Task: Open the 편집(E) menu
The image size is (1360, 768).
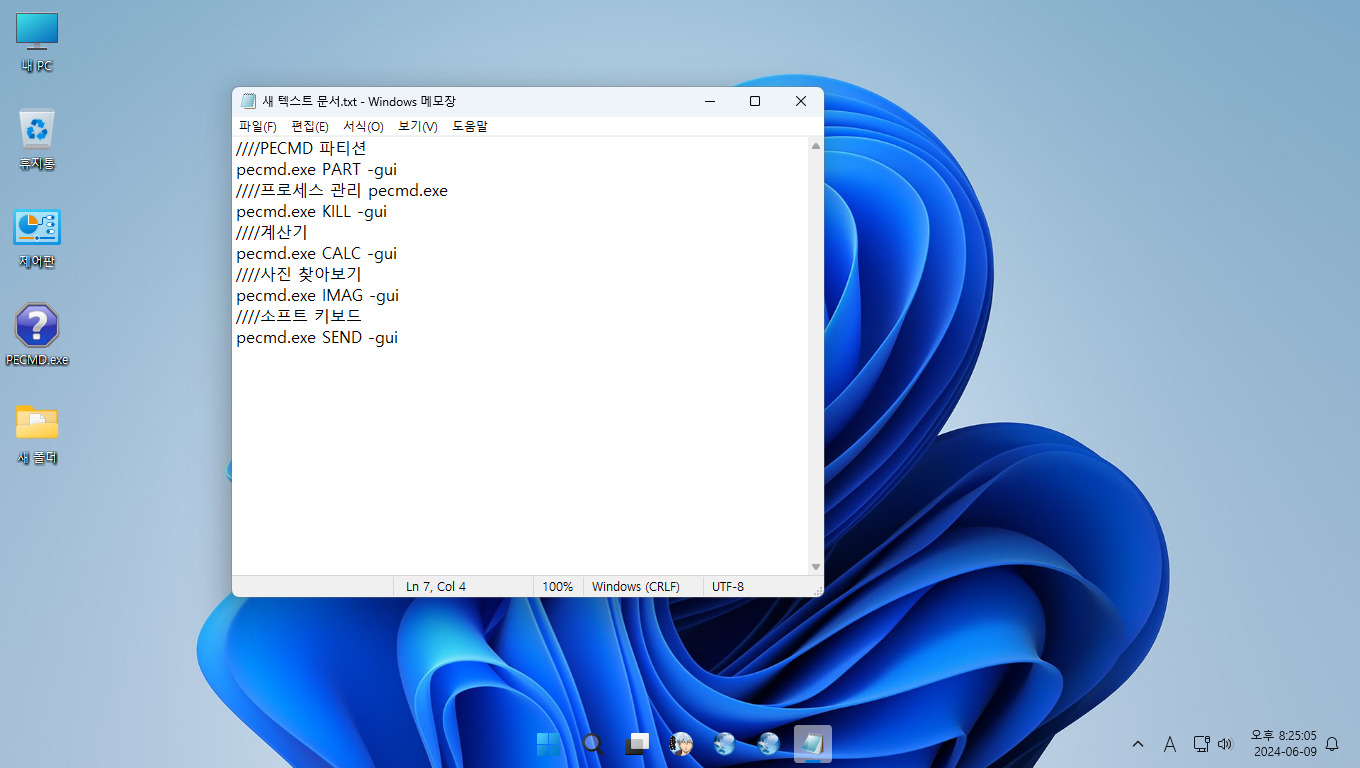Action: point(310,126)
